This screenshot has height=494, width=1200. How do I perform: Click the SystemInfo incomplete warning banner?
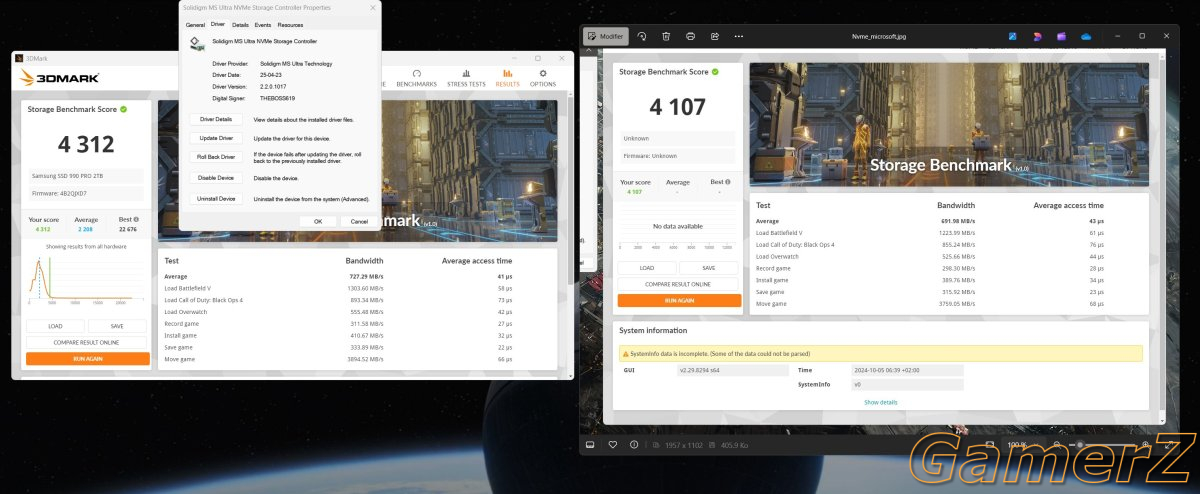click(880, 353)
